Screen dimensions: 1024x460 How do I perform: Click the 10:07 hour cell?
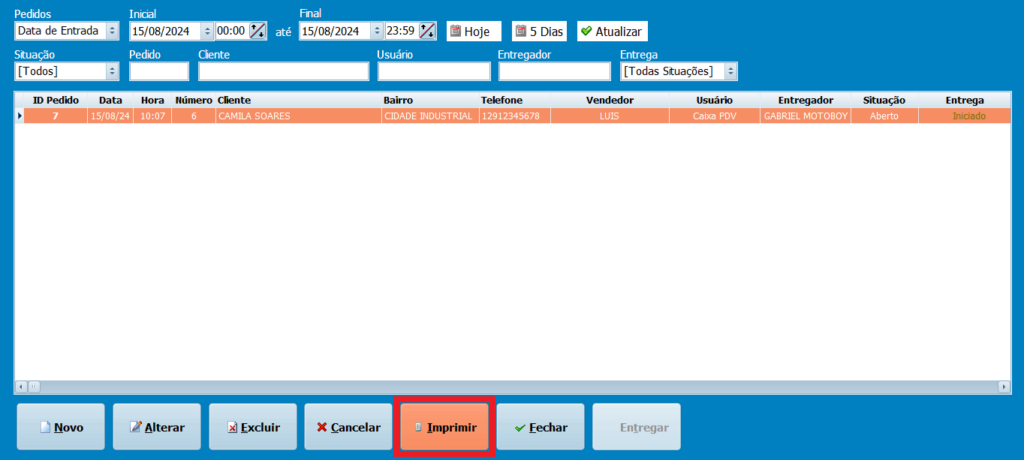click(x=152, y=116)
